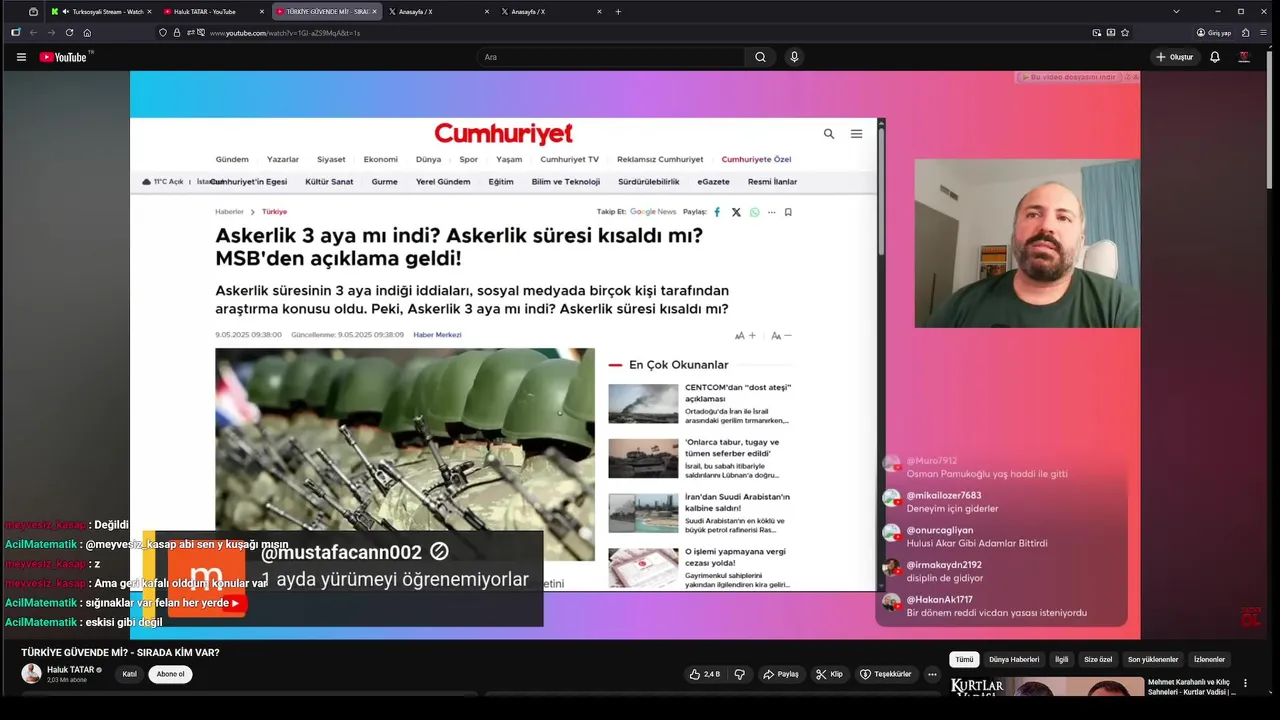Viewport: 1280px width, 720px height.
Task: Open the Oluştur create menu
Action: [x=1175, y=57]
